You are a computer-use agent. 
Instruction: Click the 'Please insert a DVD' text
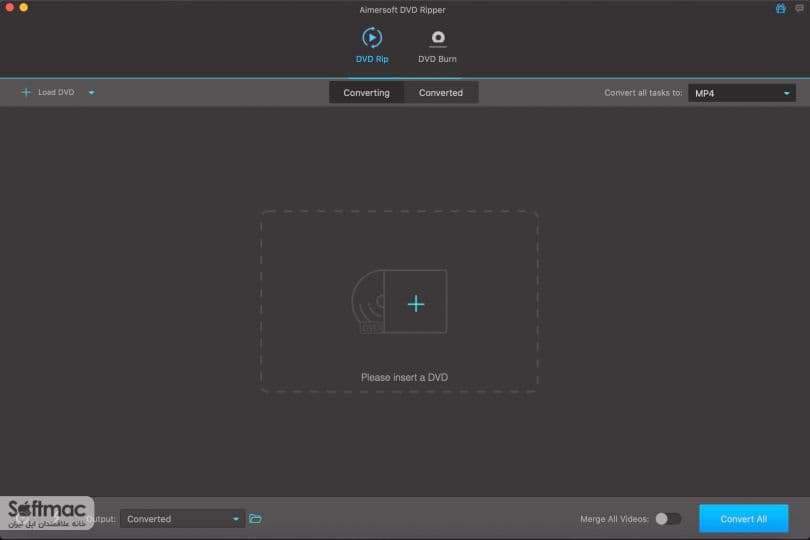coord(404,377)
